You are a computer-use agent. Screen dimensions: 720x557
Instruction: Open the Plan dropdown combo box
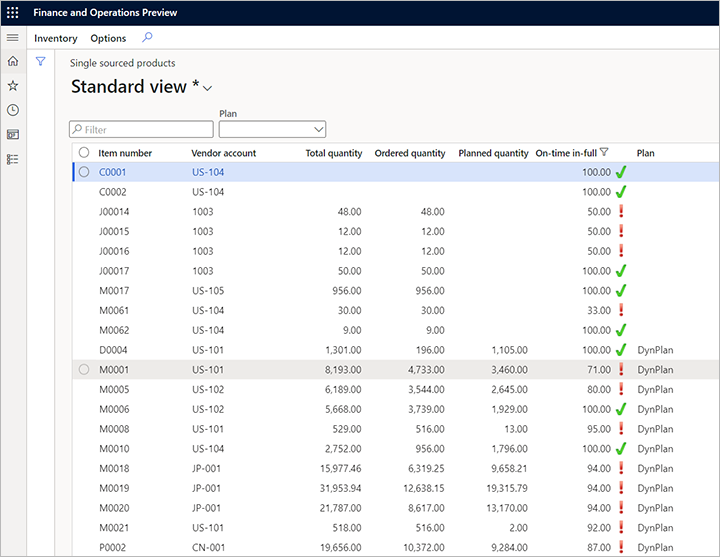coord(272,129)
